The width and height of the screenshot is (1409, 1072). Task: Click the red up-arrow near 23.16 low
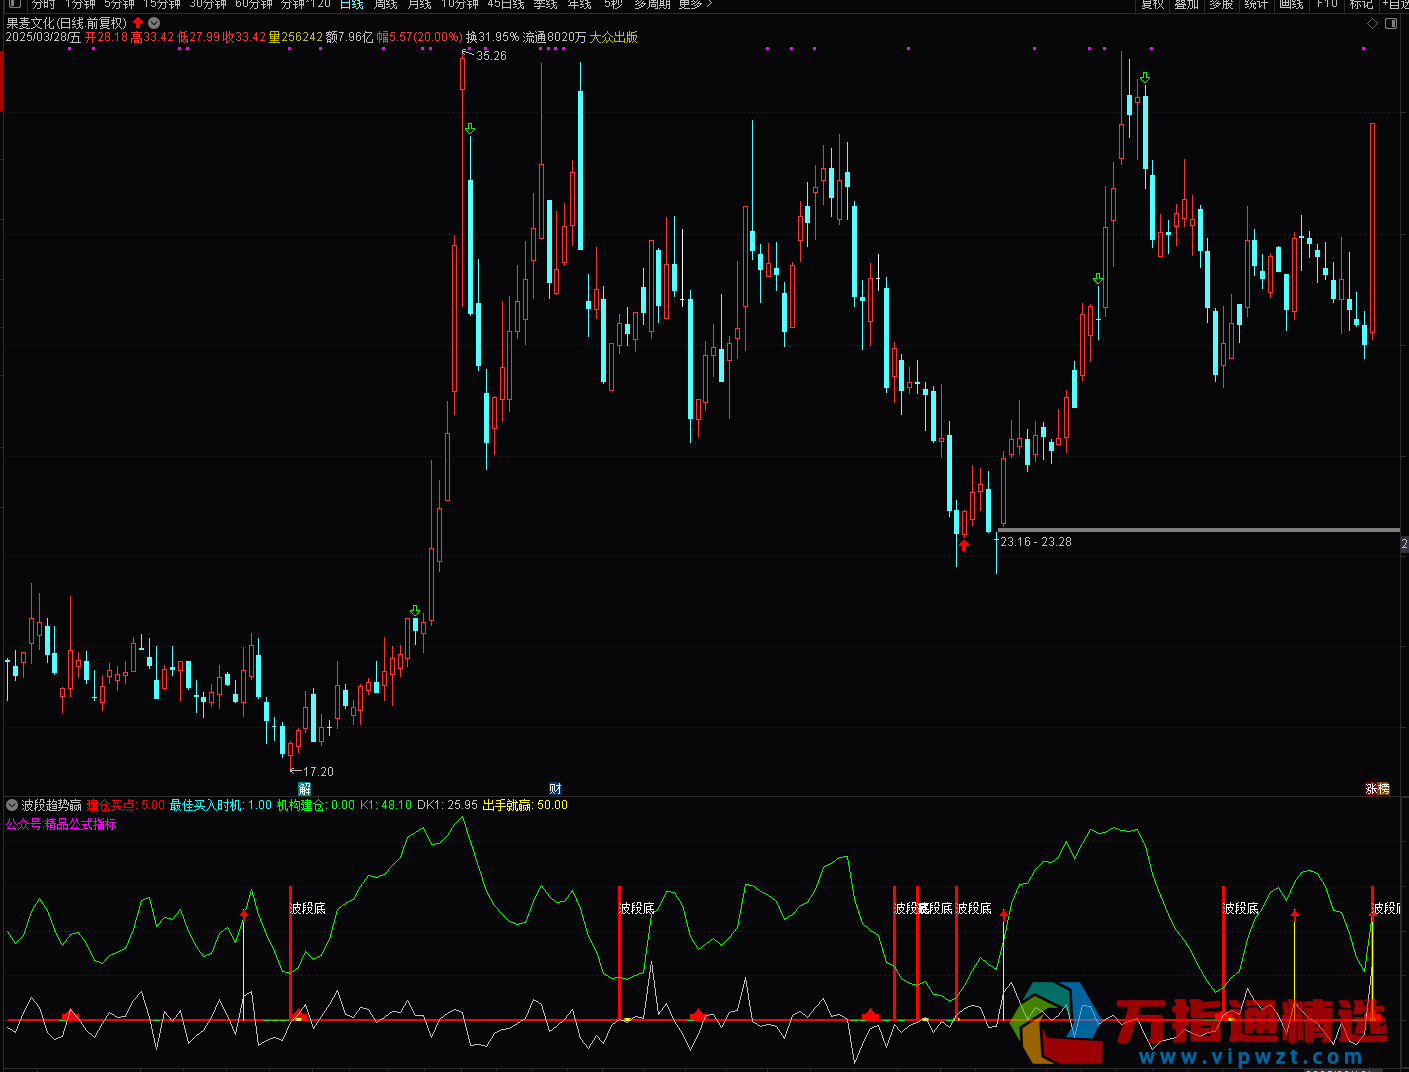[x=964, y=545]
